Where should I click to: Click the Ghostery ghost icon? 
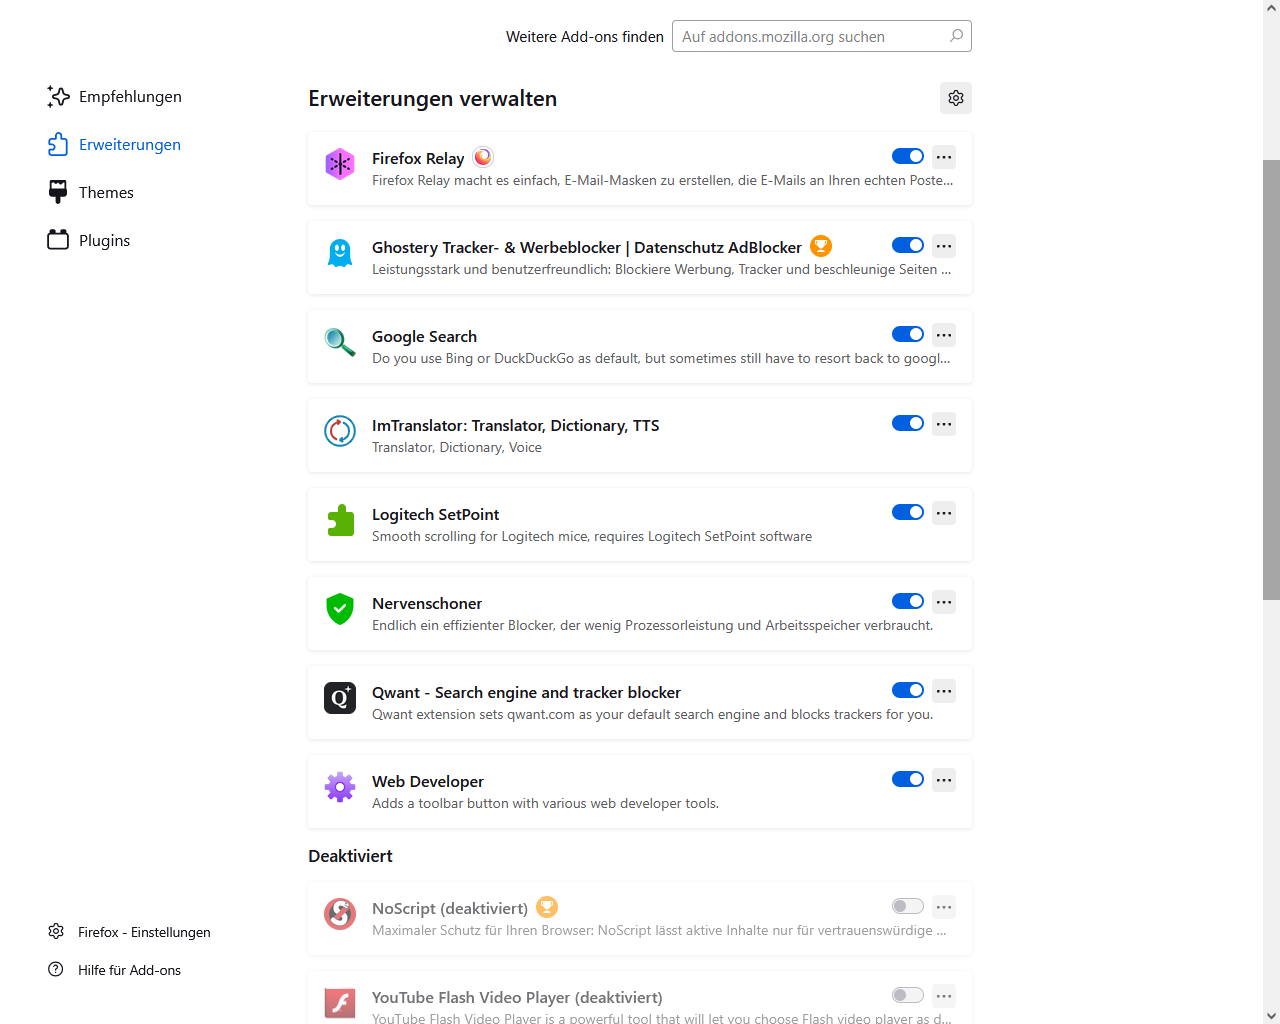340,253
